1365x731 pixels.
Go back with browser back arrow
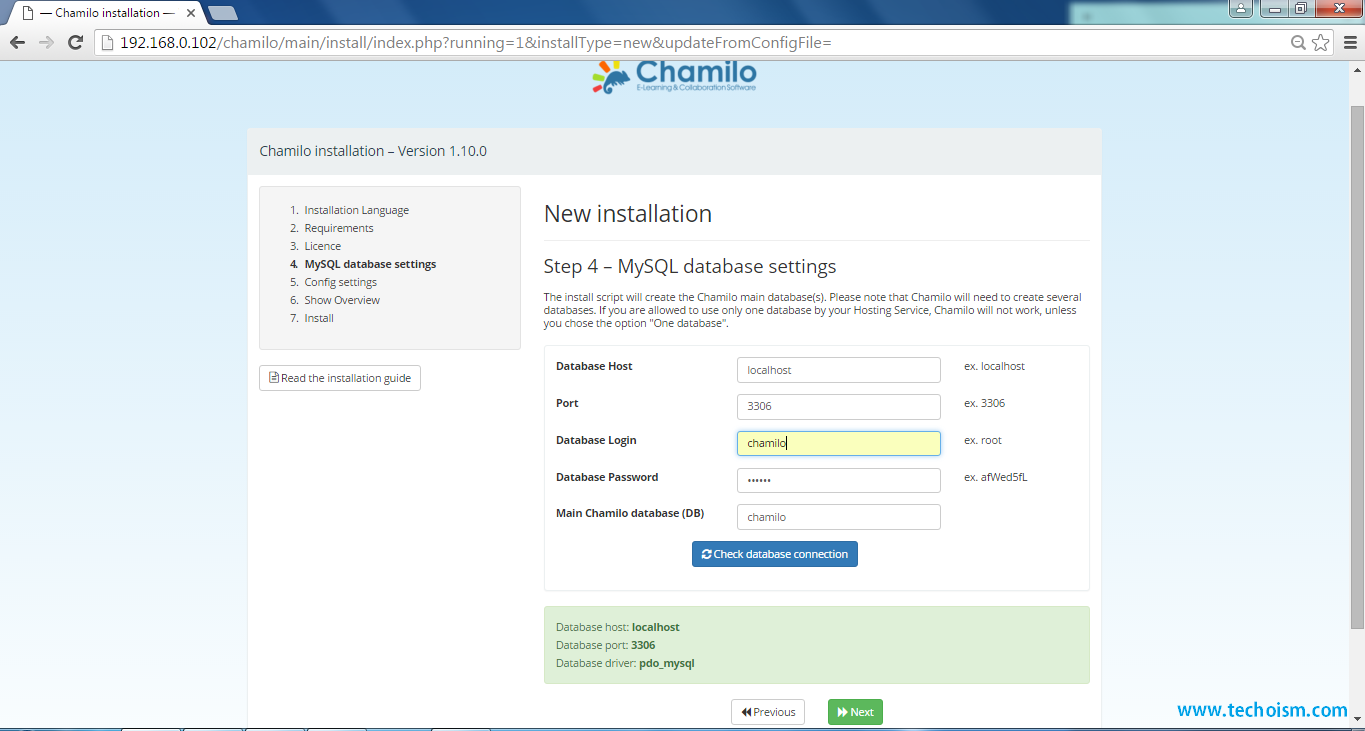coord(17,42)
